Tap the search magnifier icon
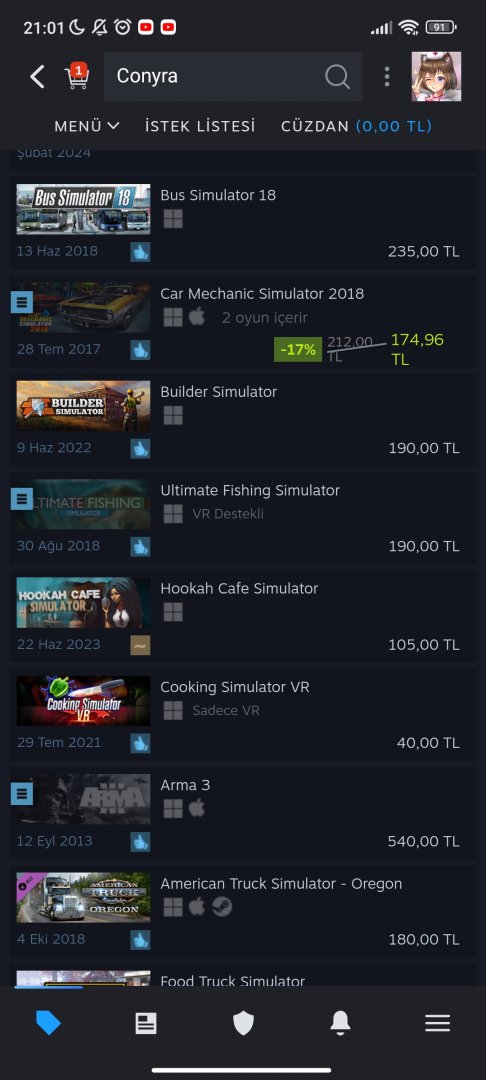The height and width of the screenshot is (1080, 486). point(337,76)
